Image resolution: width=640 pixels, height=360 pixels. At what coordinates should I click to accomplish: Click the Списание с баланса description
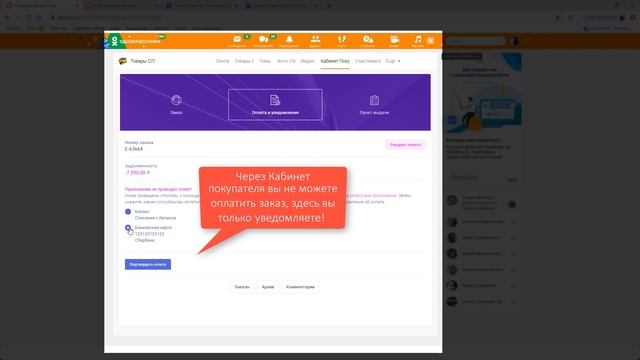coord(156,218)
